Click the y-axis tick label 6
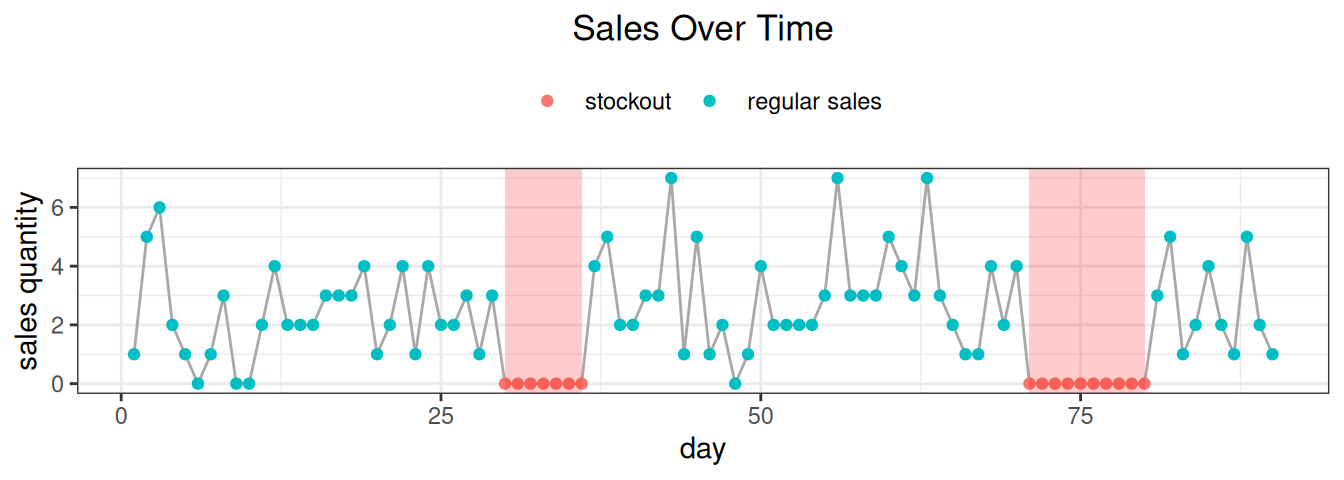The image size is (1344, 480). pos(59,208)
